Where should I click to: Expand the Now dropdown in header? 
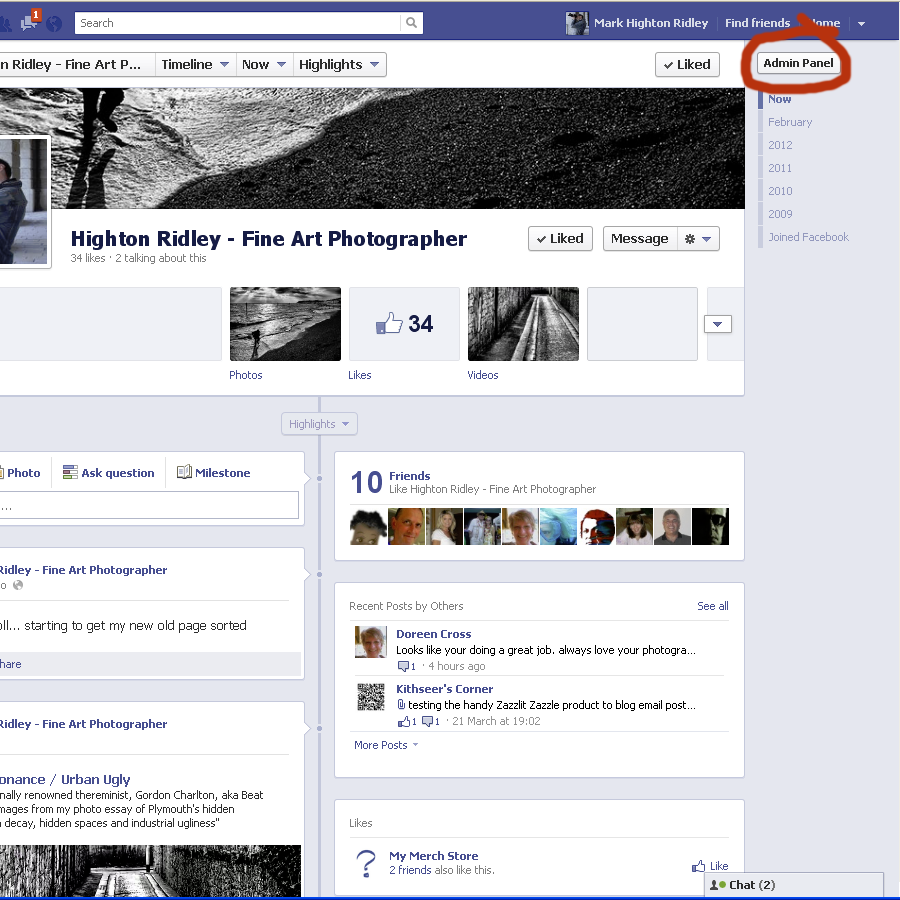coord(264,64)
